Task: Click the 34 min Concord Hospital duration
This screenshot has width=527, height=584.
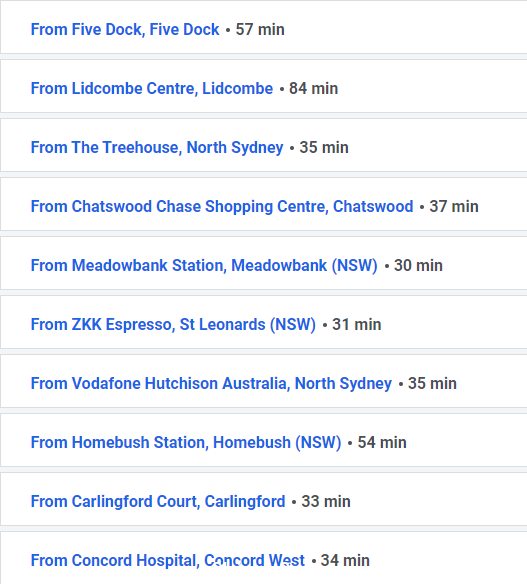Action: click(345, 560)
